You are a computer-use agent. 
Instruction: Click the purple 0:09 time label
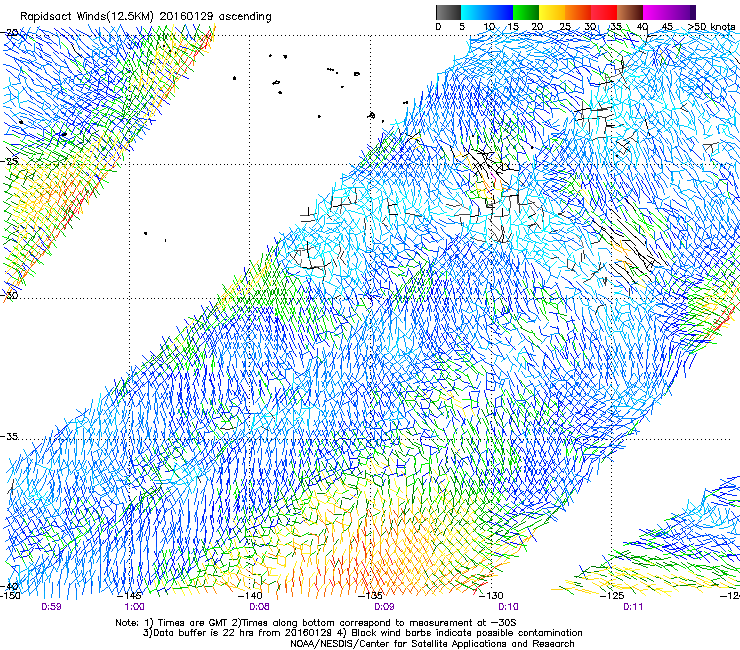point(384,607)
